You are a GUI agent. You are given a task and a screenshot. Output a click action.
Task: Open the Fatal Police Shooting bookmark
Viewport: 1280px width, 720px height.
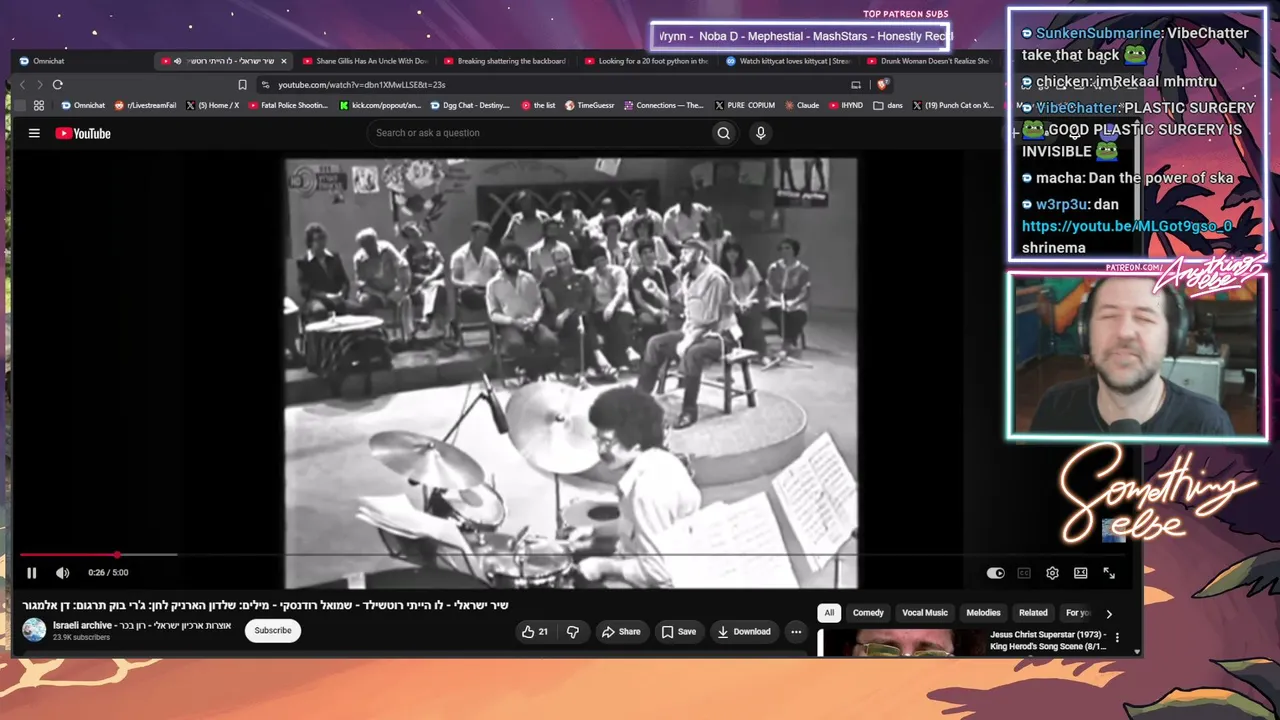coord(288,105)
